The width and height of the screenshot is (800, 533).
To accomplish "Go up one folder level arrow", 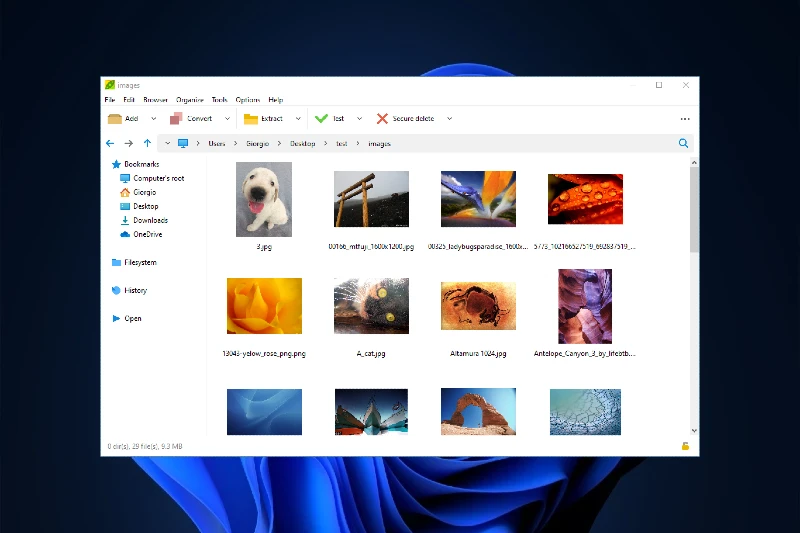I will (147, 143).
